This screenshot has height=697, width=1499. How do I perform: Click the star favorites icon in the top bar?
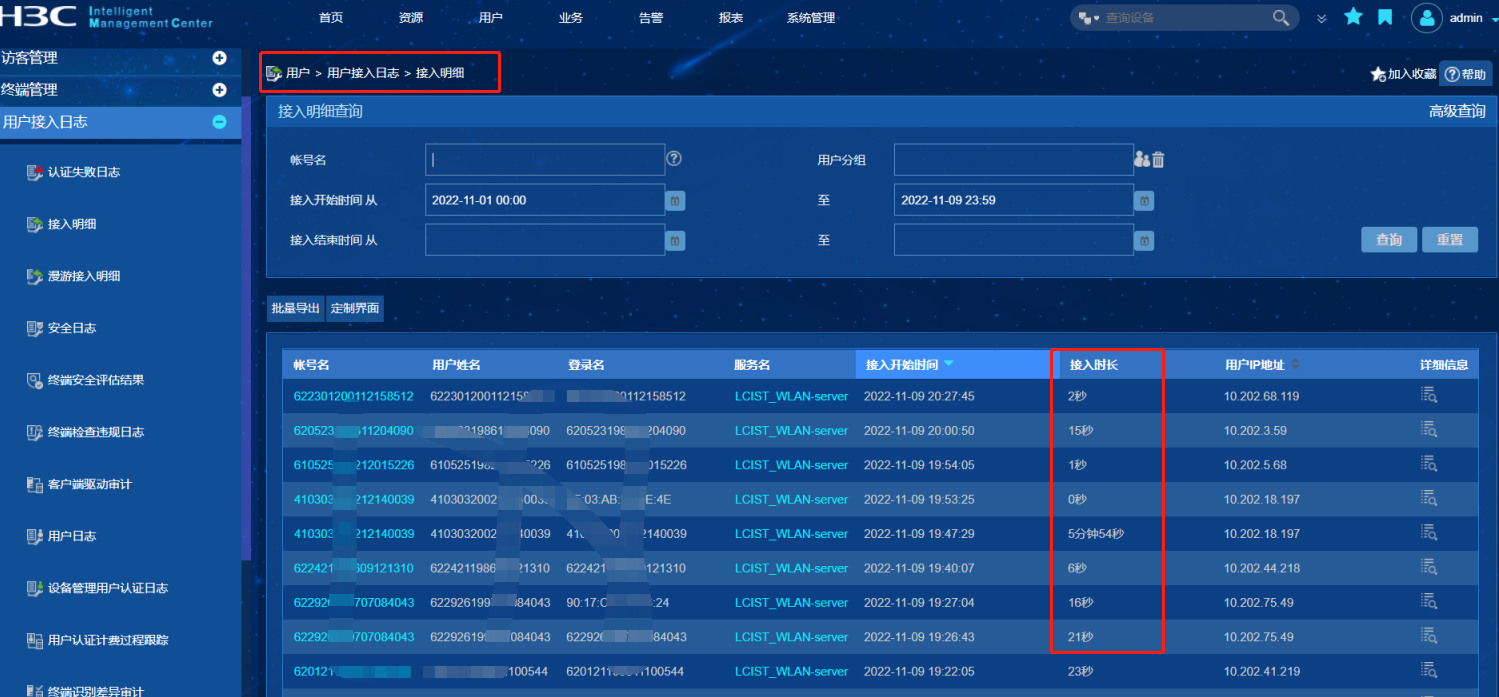1354,17
